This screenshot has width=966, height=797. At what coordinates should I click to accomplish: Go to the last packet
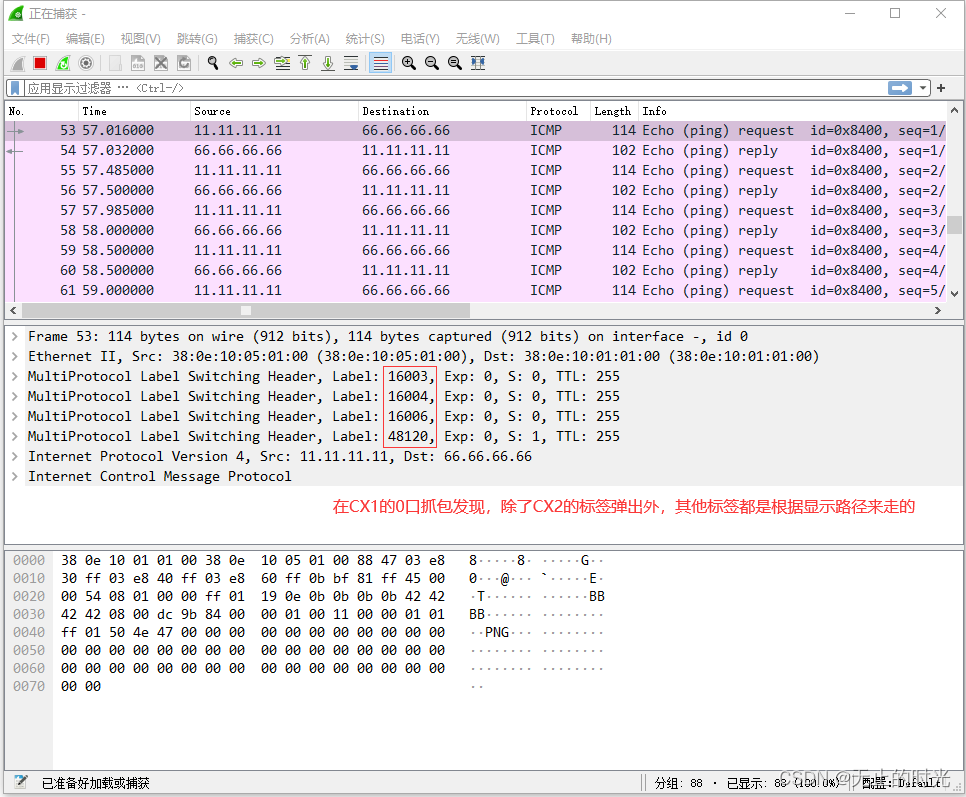(329, 62)
